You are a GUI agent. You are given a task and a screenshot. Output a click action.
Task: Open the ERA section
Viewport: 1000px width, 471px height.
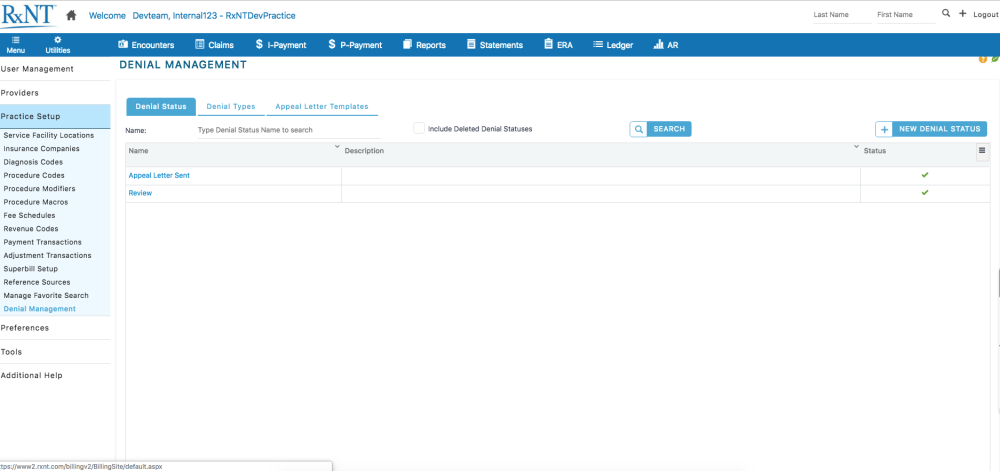558,45
